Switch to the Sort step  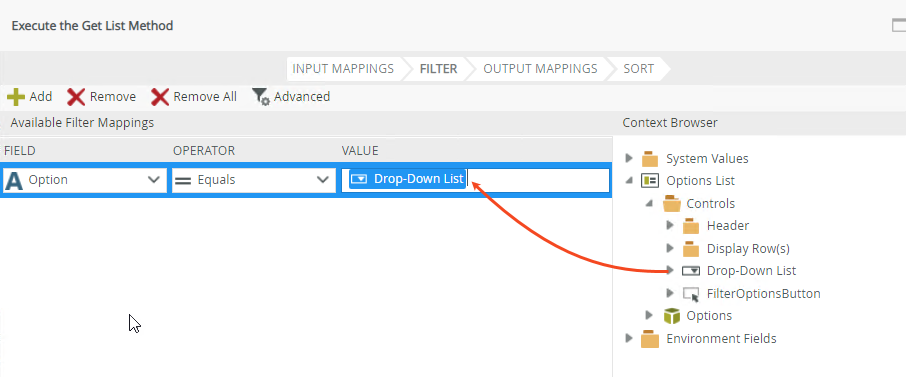coord(638,69)
